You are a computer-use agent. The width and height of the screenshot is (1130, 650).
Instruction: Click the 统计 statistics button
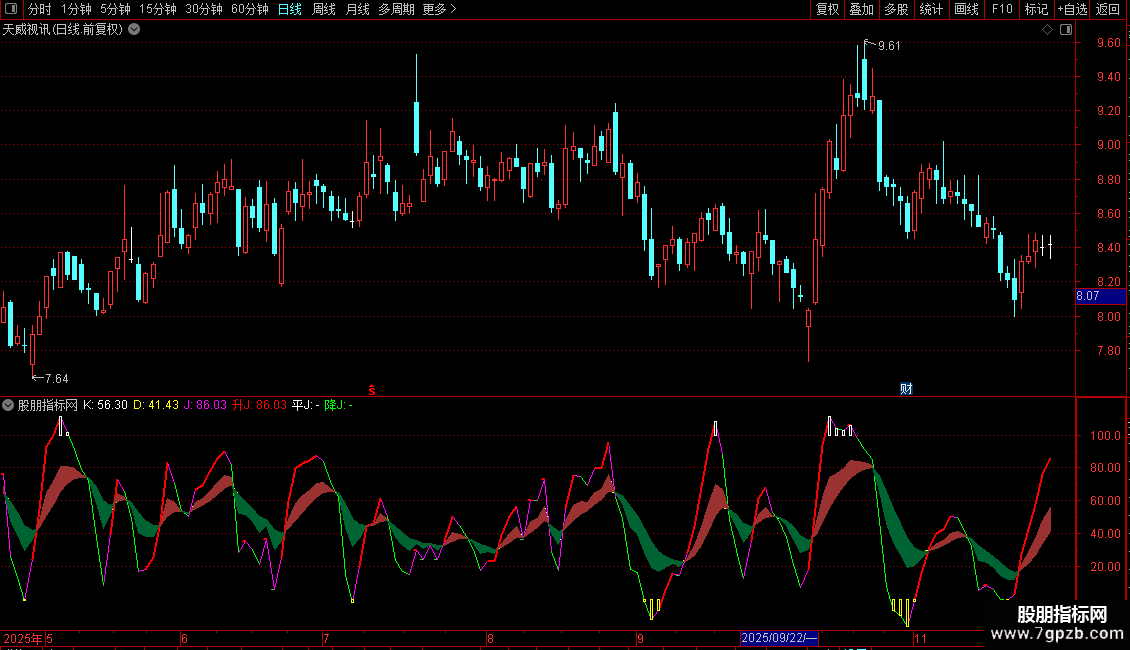coord(931,9)
